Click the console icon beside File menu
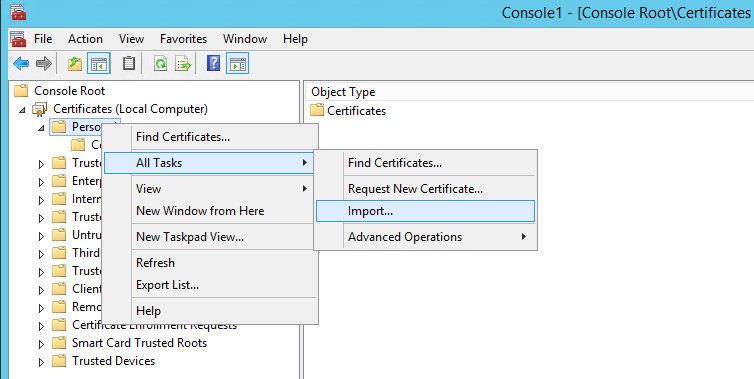The width and height of the screenshot is (754, 379). coord(18,38)
